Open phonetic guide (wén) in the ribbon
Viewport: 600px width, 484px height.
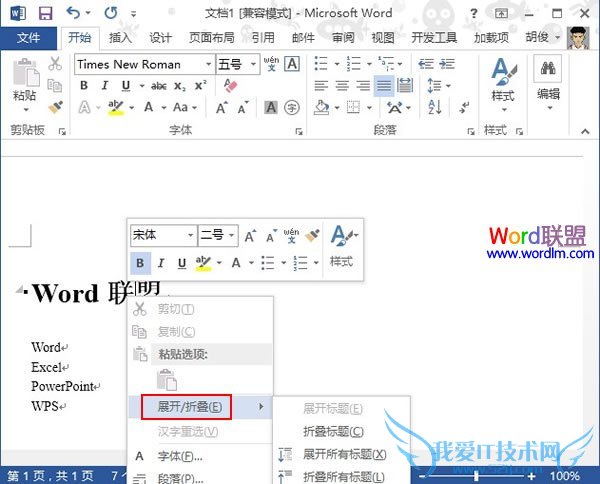point(271,64)
